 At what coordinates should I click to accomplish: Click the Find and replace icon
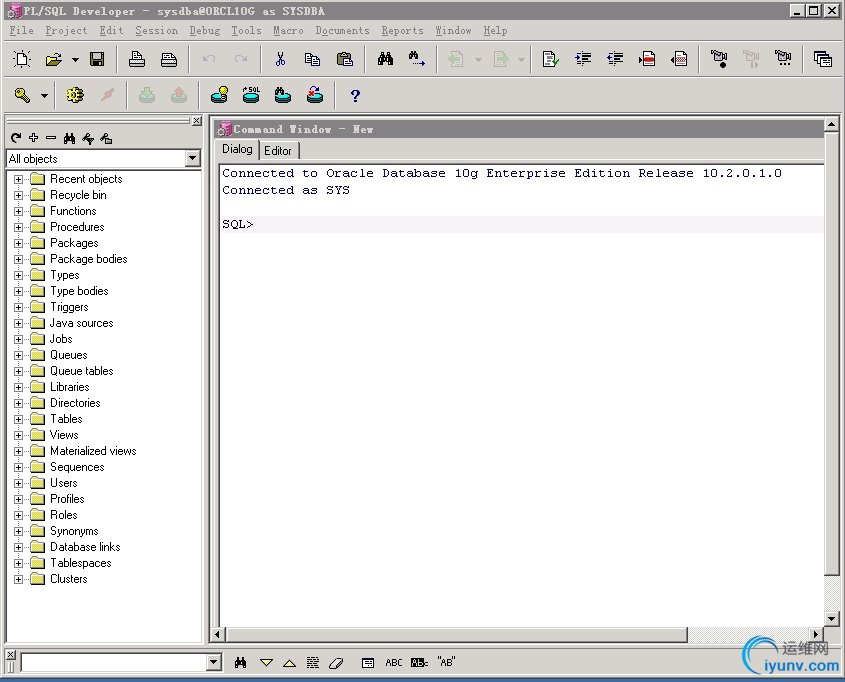coord(417,59)
